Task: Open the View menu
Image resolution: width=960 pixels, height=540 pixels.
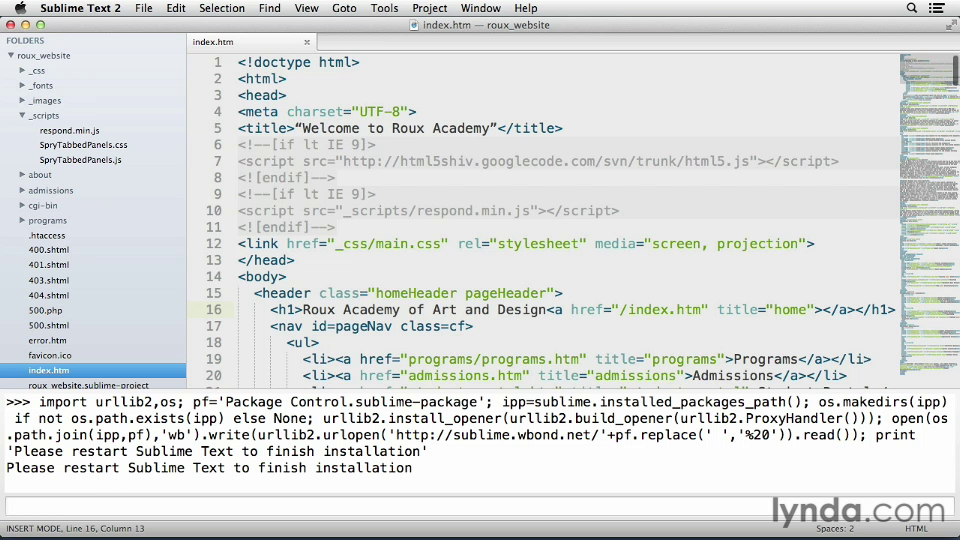Action: 306,8
